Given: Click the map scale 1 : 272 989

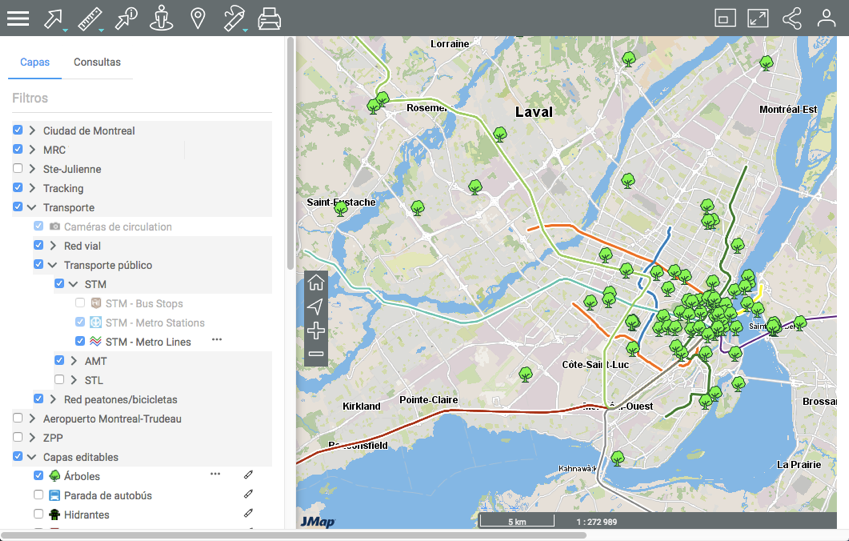Looking at the screenshot, I should click(597, 522).
